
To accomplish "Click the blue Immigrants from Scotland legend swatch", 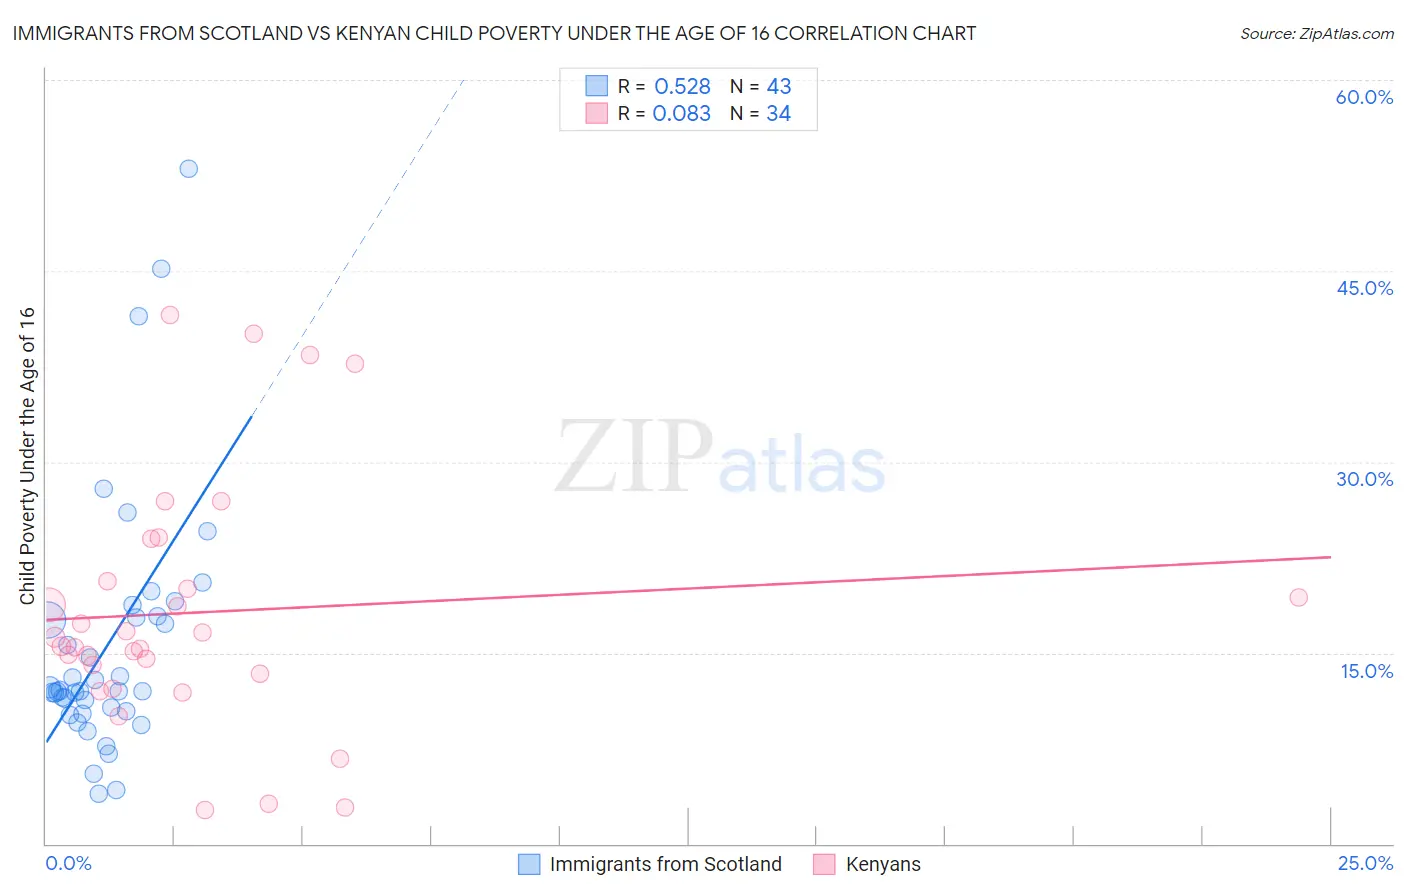I will coord(529,864).
